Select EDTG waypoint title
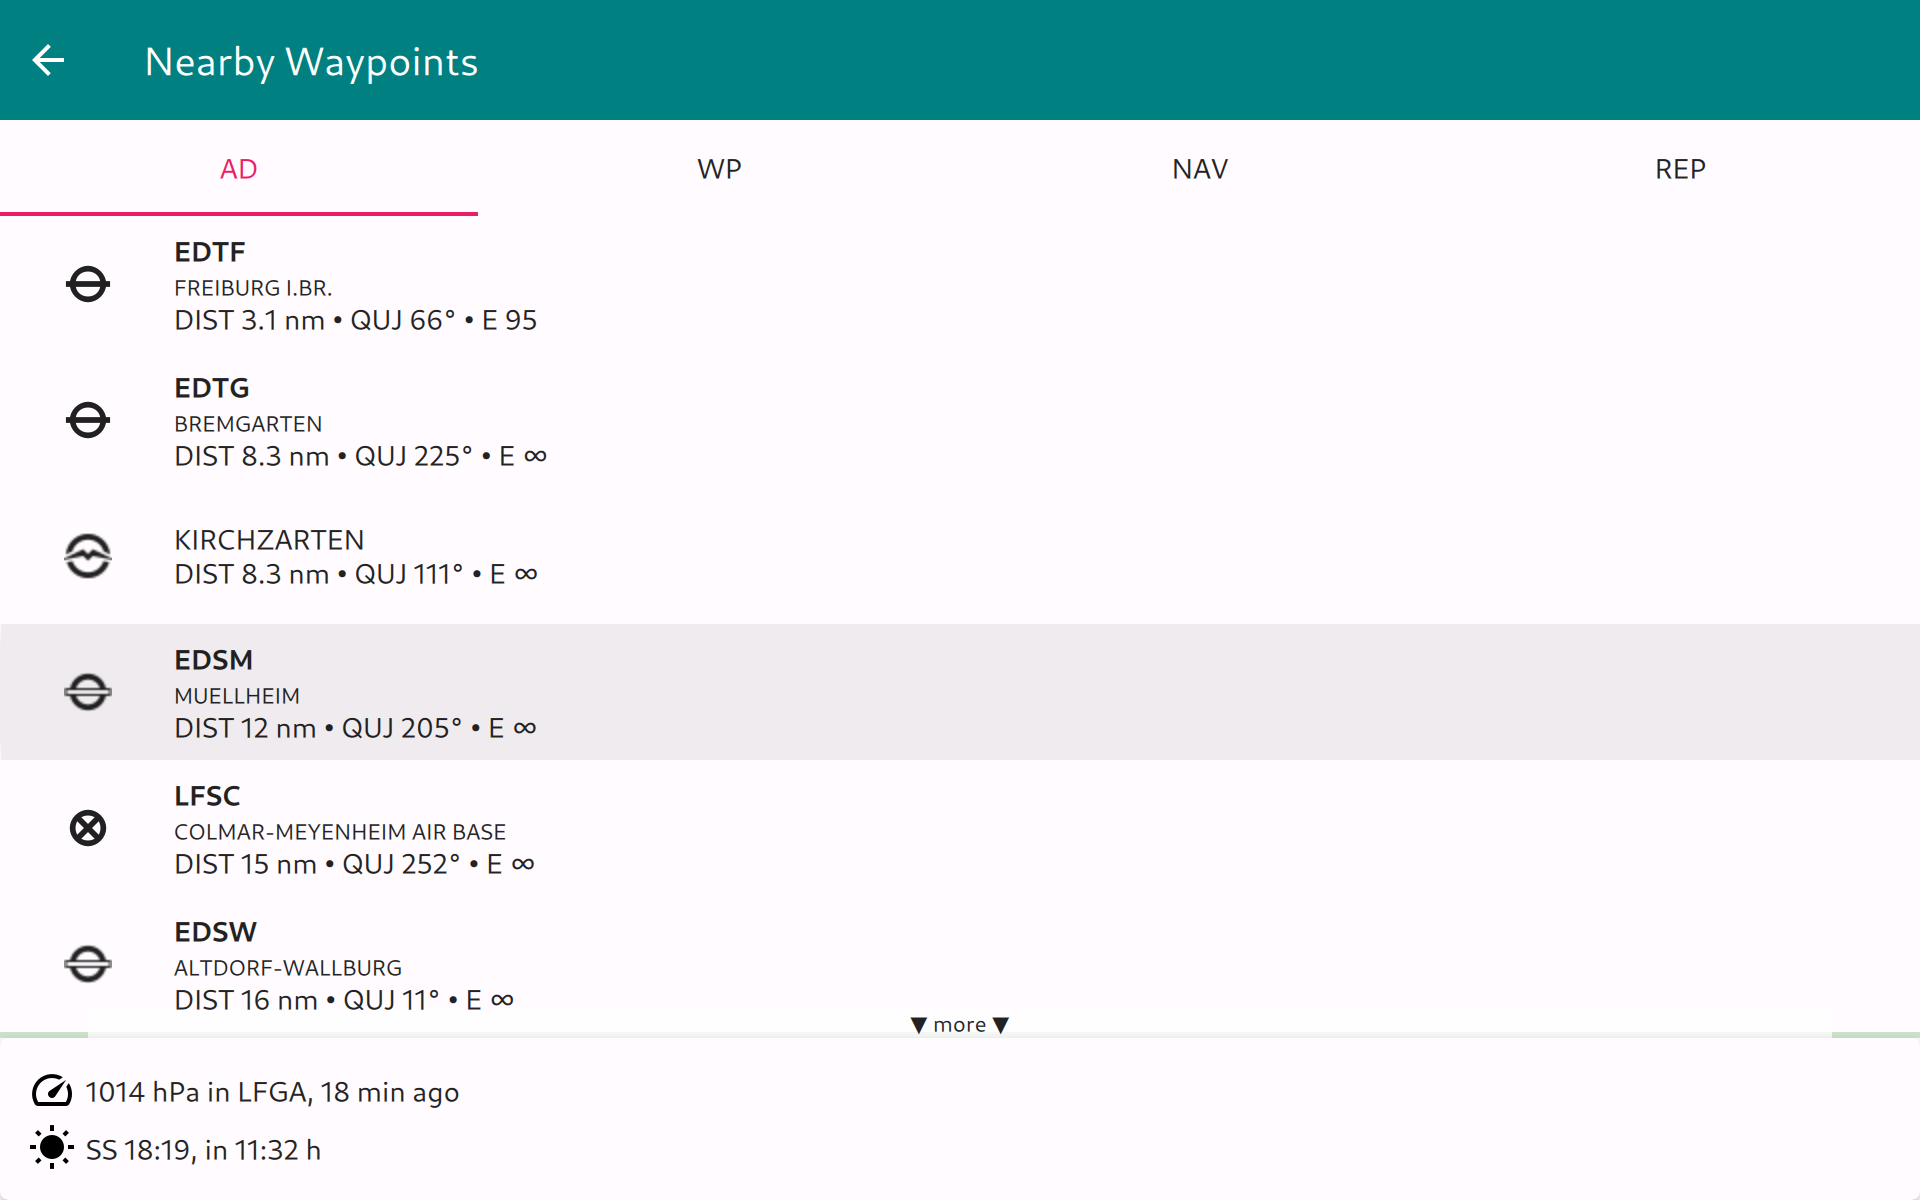The width and height of the screenshot is (1920, 1200). (x=212, y=388)
